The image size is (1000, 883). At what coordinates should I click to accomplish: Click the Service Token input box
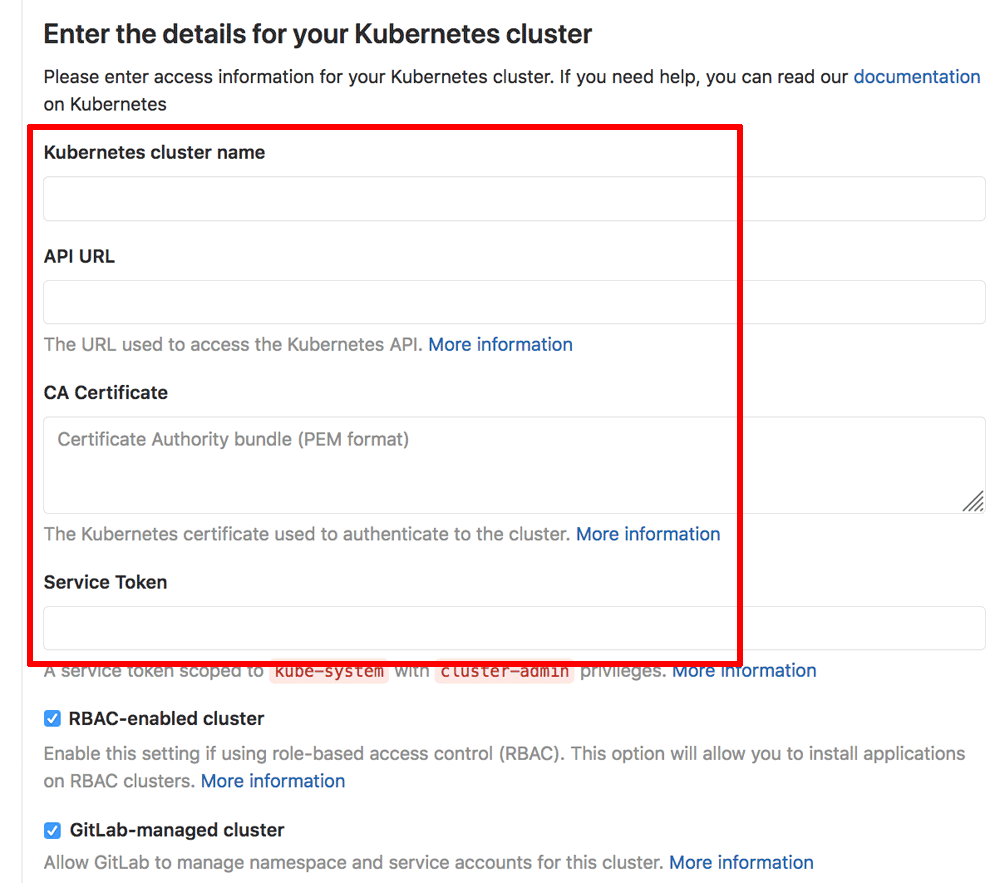[514, 628]
